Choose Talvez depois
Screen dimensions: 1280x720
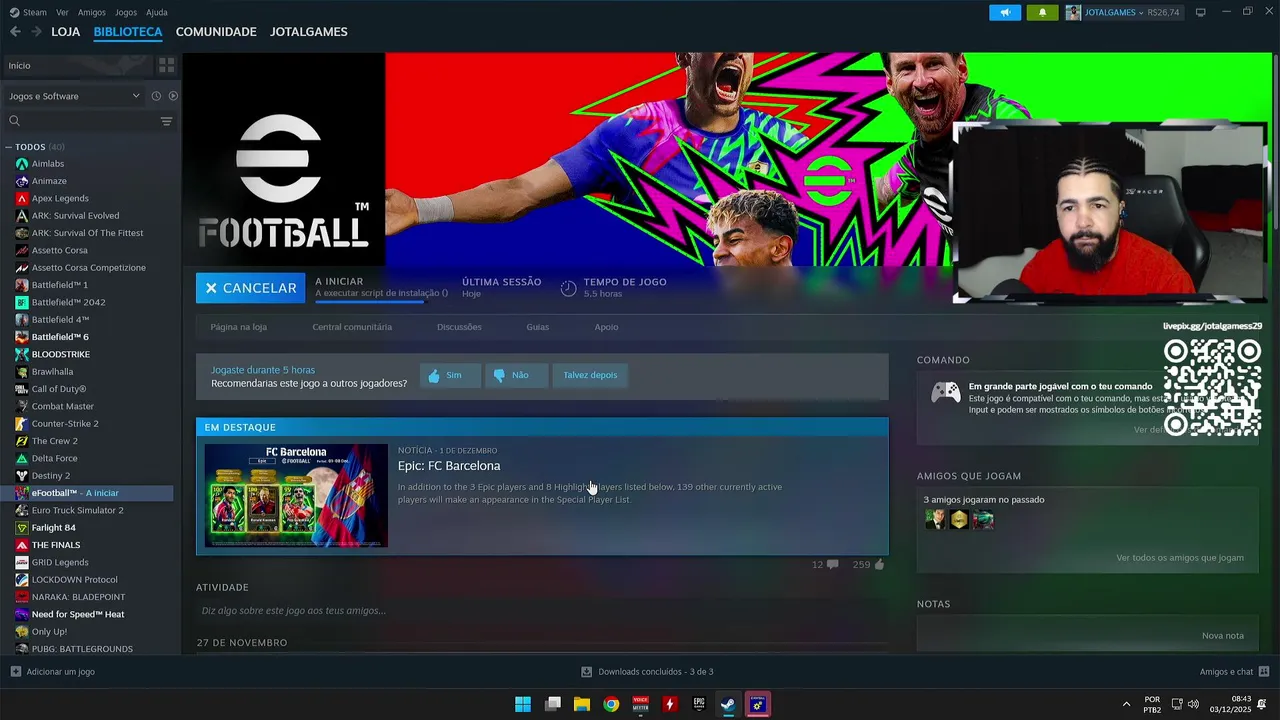pos(590,375)
